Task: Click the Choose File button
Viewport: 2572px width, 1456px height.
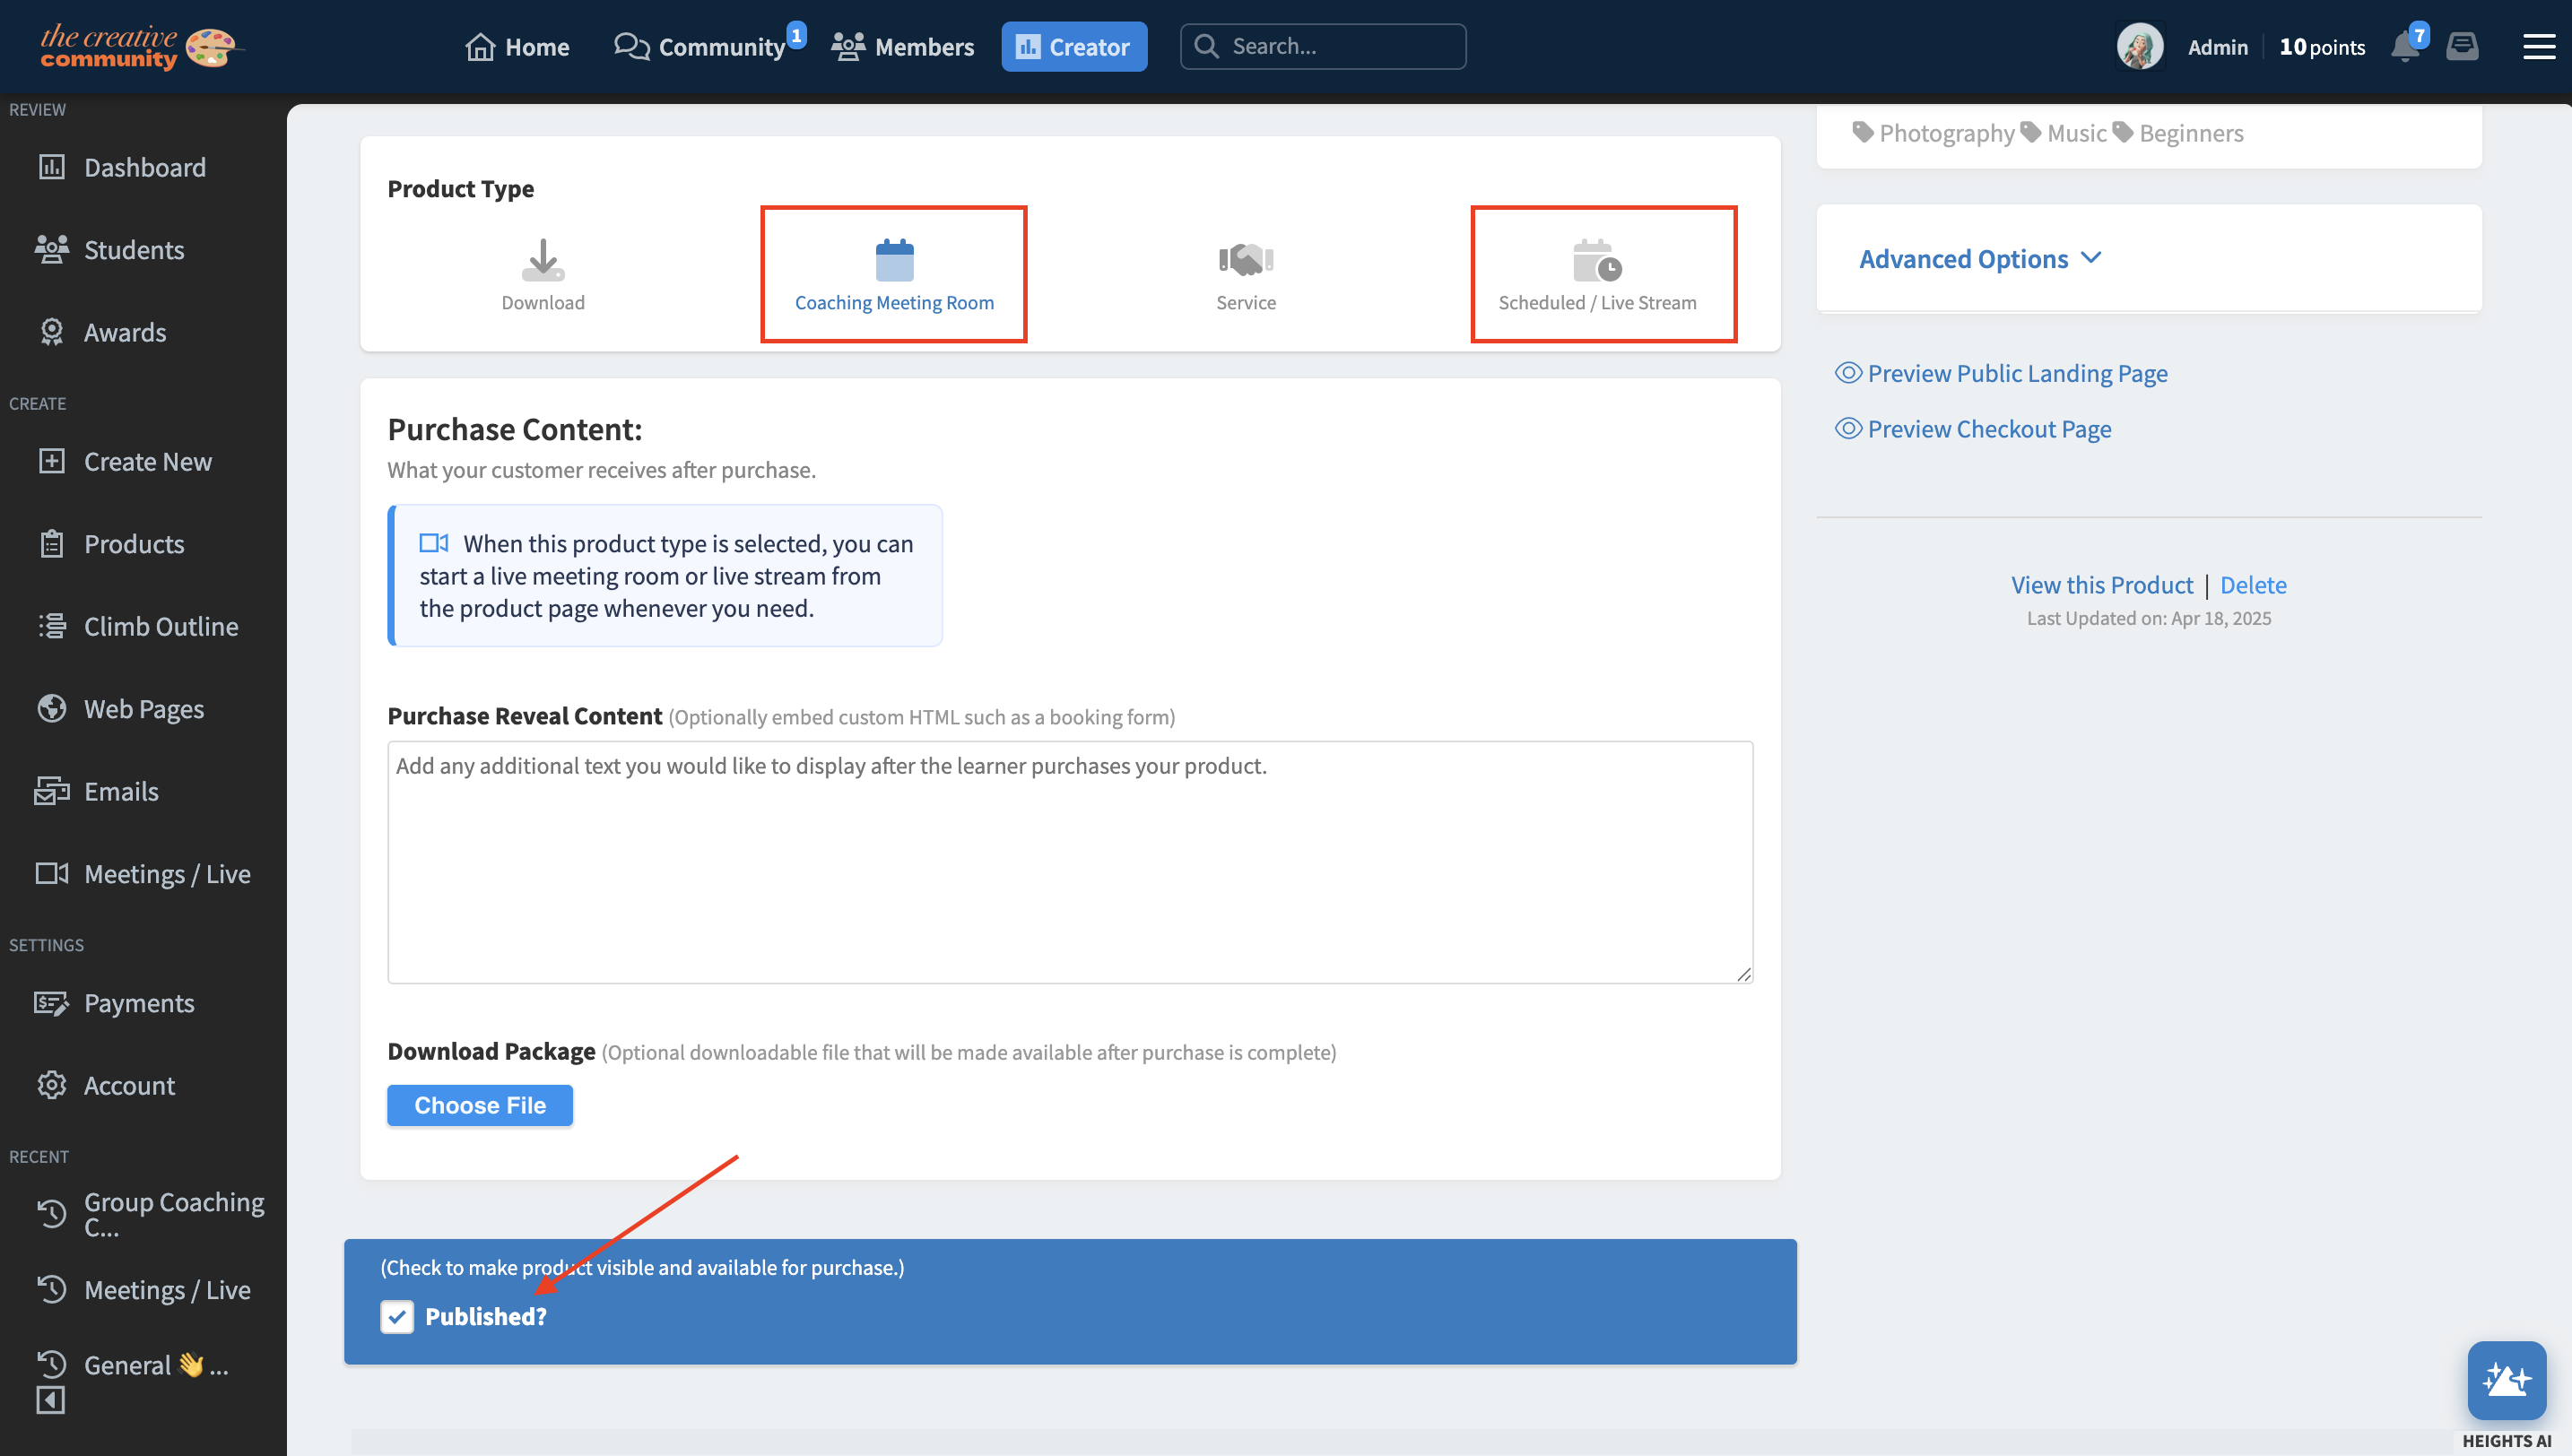Action: [480, 1105]
